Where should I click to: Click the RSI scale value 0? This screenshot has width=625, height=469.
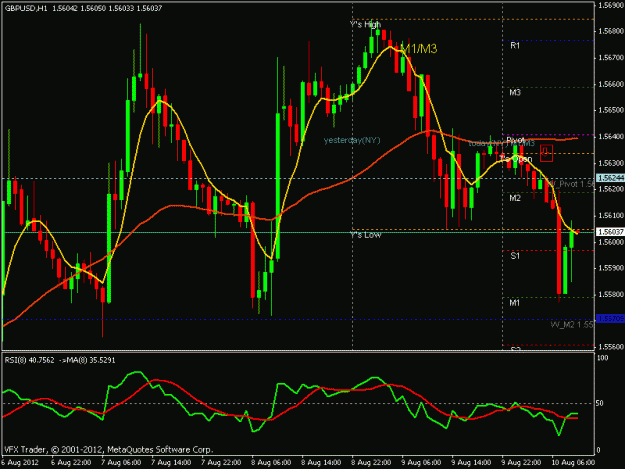coord(598,450)
